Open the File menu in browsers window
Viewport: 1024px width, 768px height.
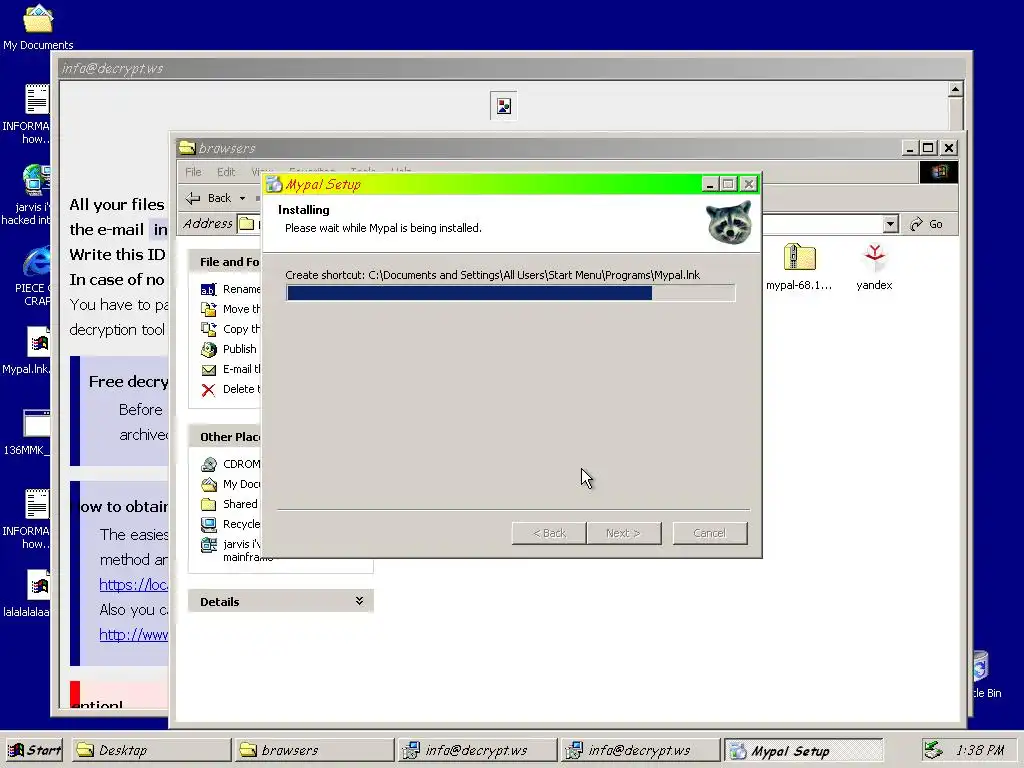(193, 172)
